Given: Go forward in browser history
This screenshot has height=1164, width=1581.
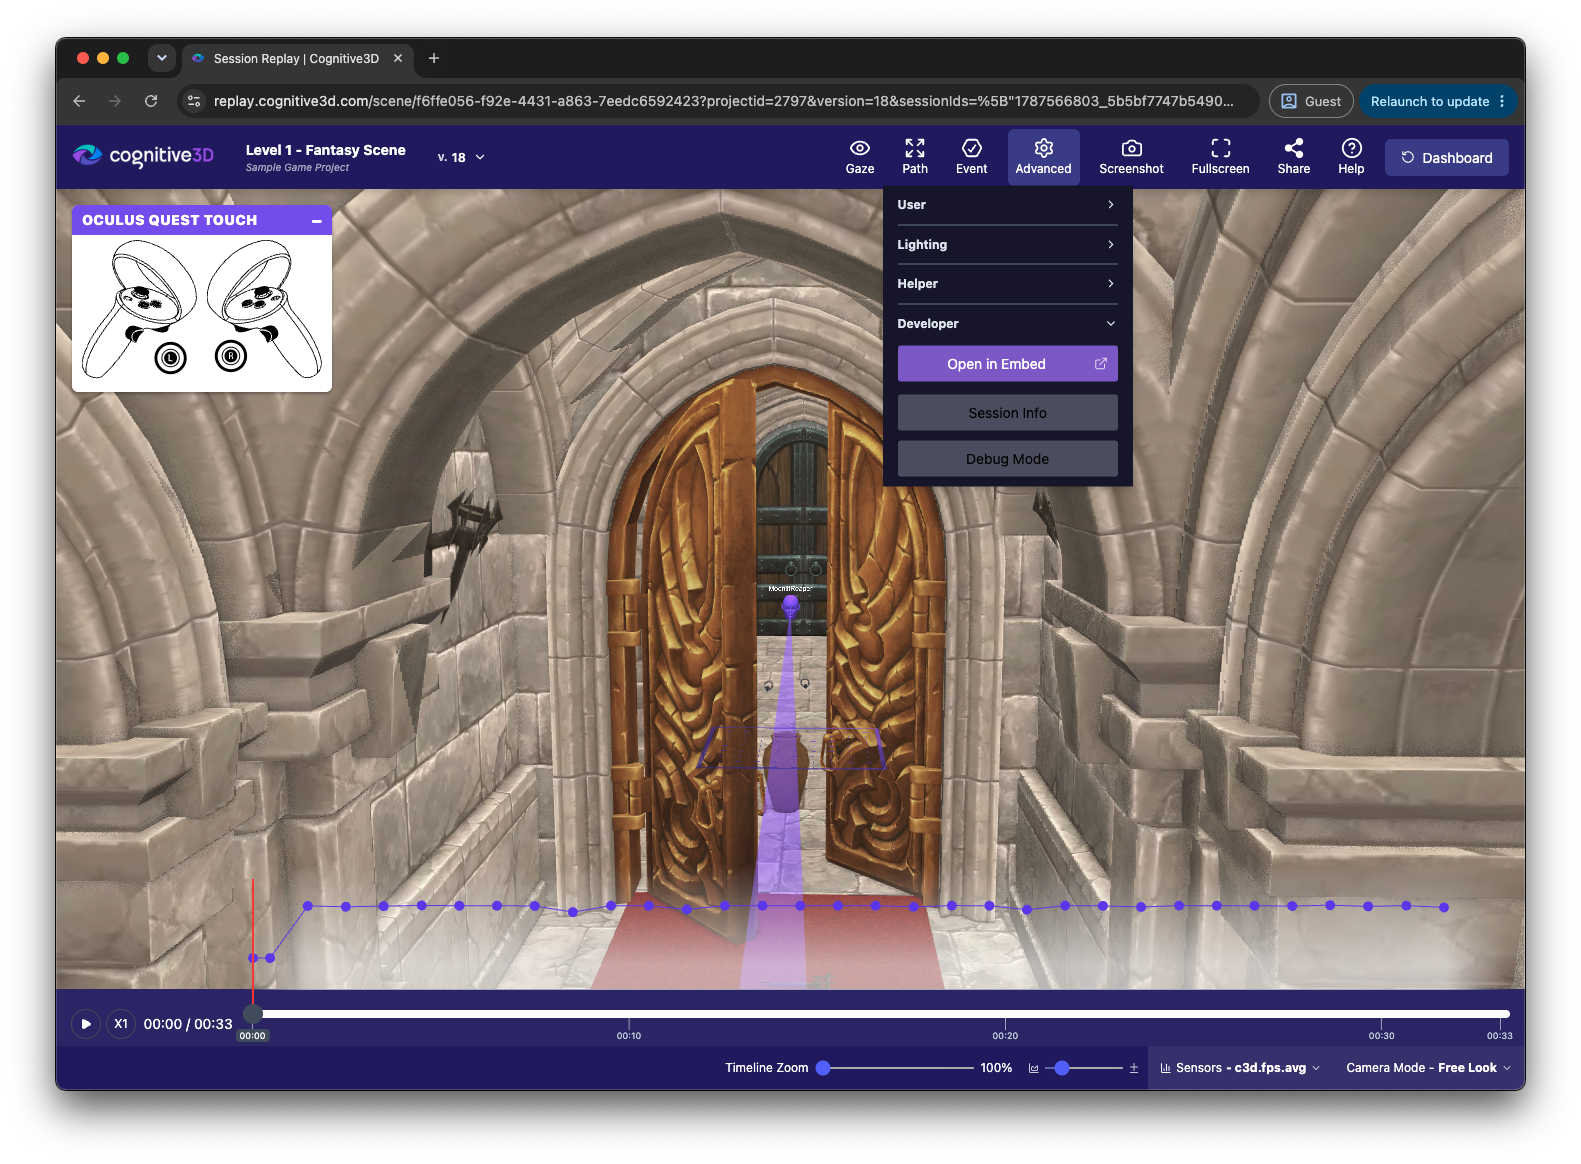Looking at the screenshot, I should [115, 101].
